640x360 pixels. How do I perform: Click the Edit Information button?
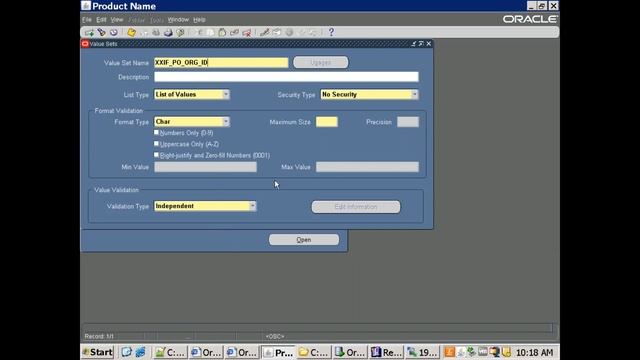[x=356, y=207]
